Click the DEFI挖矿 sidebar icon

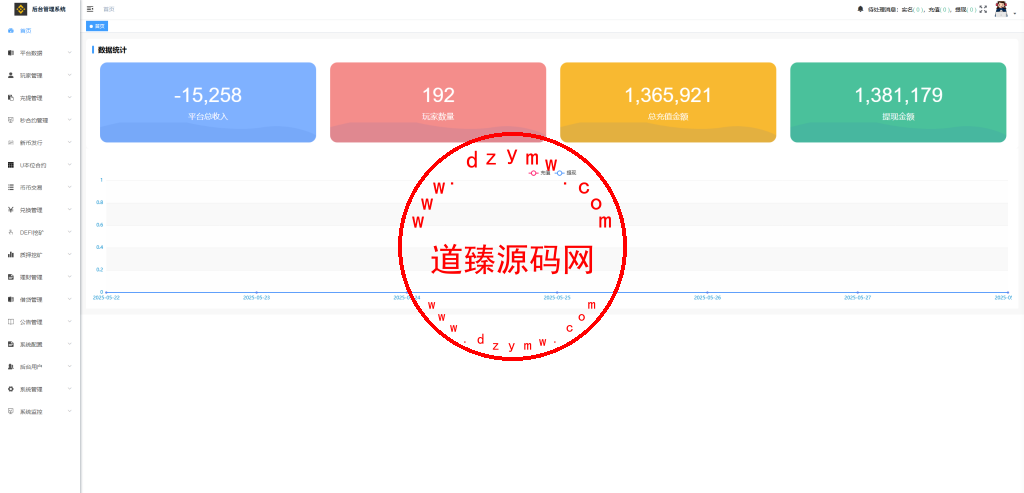pos(10,232)
